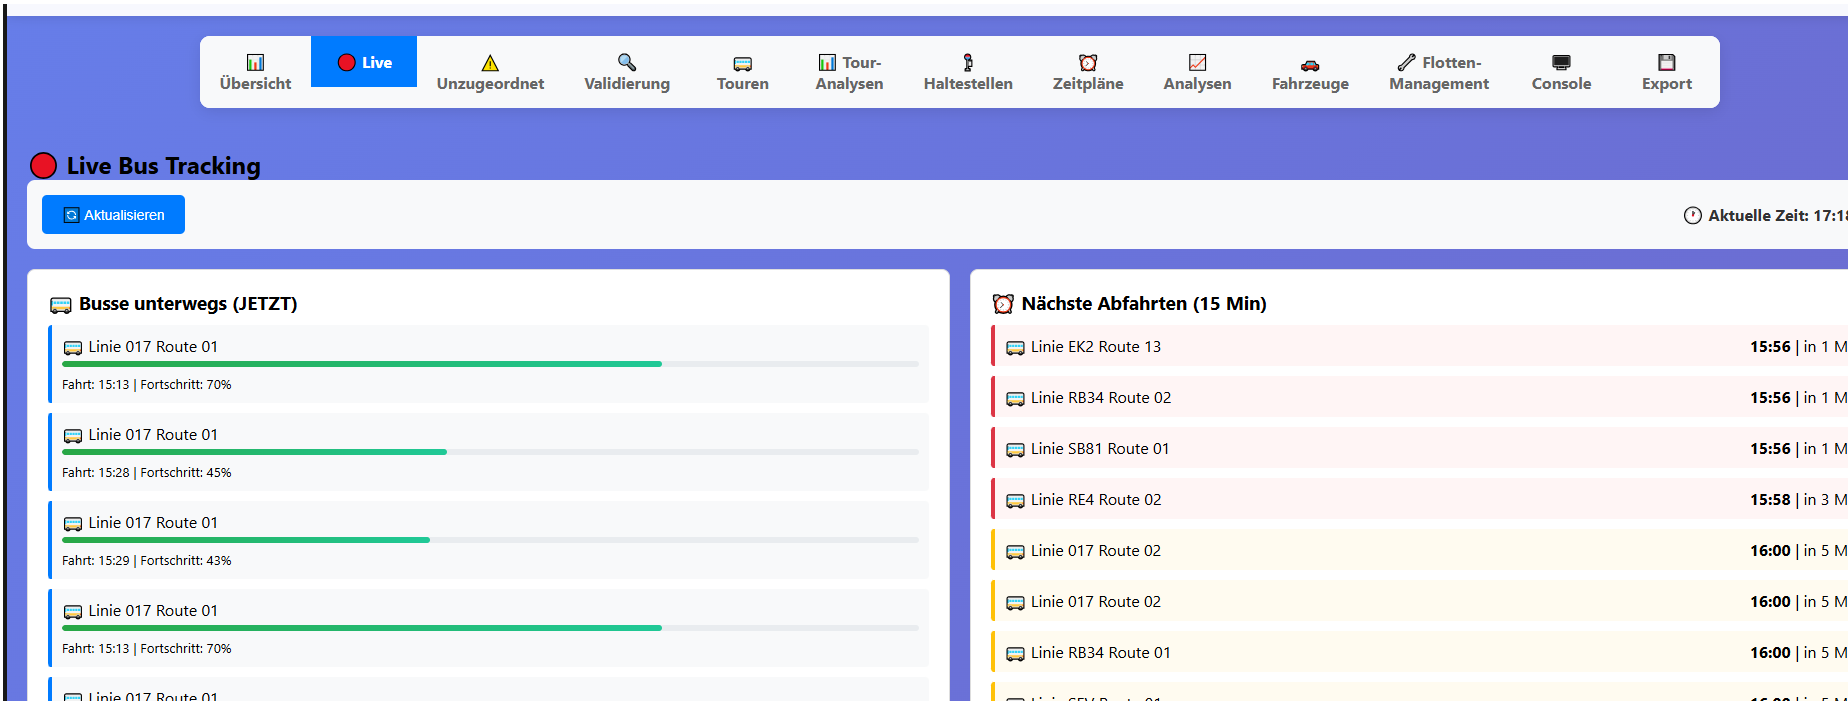Click the Zeitpläne alarm clock icon
Viewport: 1848px width, 706px height.
[x=1088, y=62]
